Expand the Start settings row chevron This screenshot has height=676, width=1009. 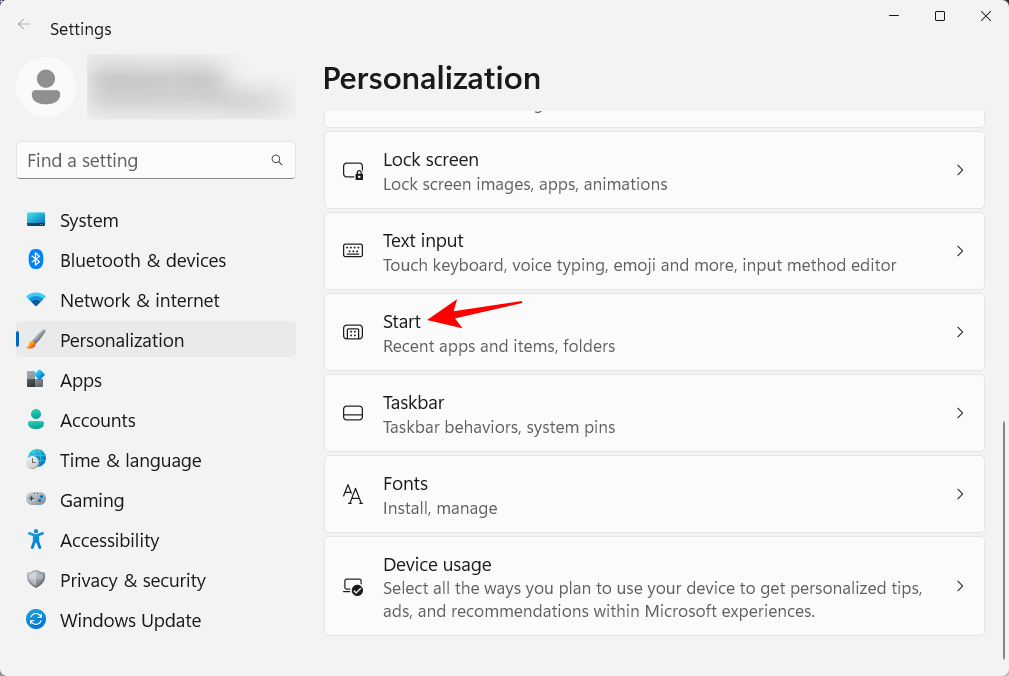tap(959, 331)
